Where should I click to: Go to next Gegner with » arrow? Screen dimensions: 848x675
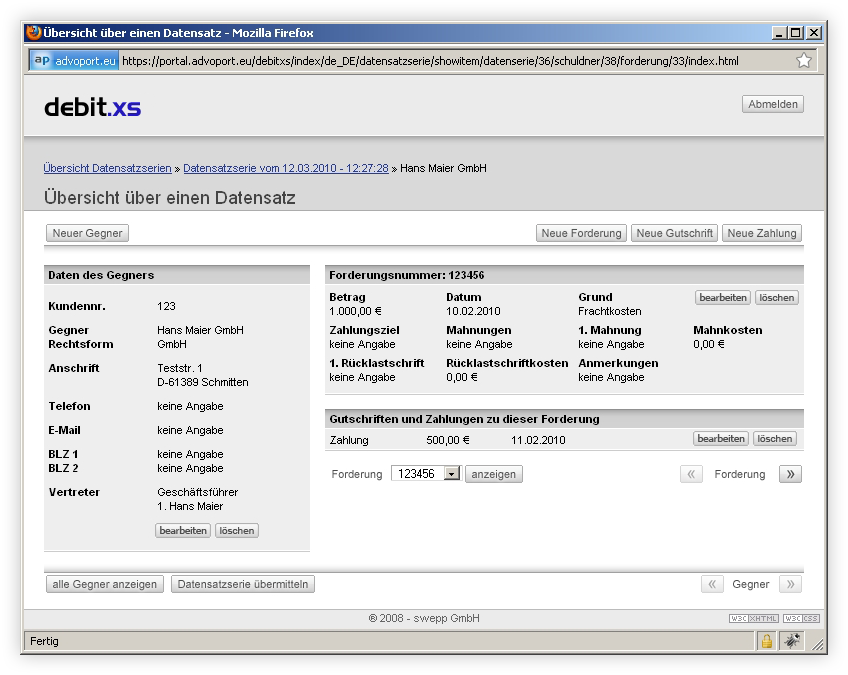[790, 584]
